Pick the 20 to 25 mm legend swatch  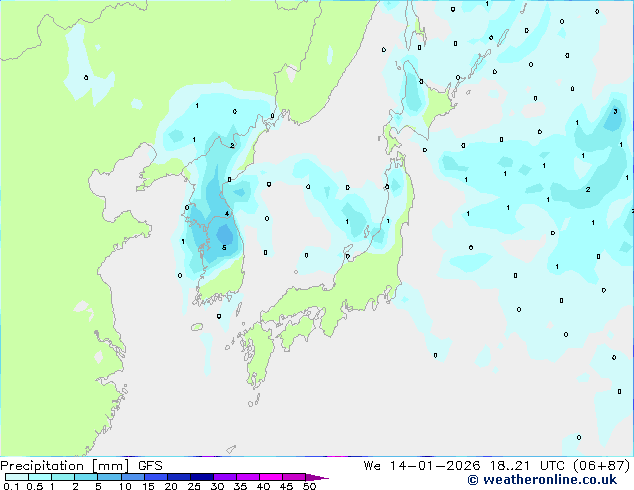pos(178,477)
